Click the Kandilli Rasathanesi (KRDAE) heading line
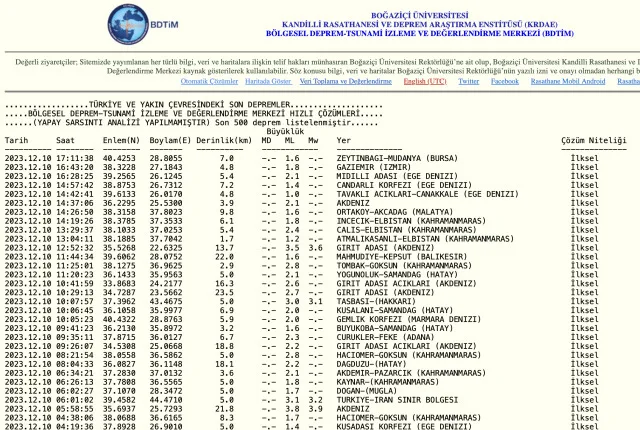The width and height of the screenshot is (640, 430). 420,24
